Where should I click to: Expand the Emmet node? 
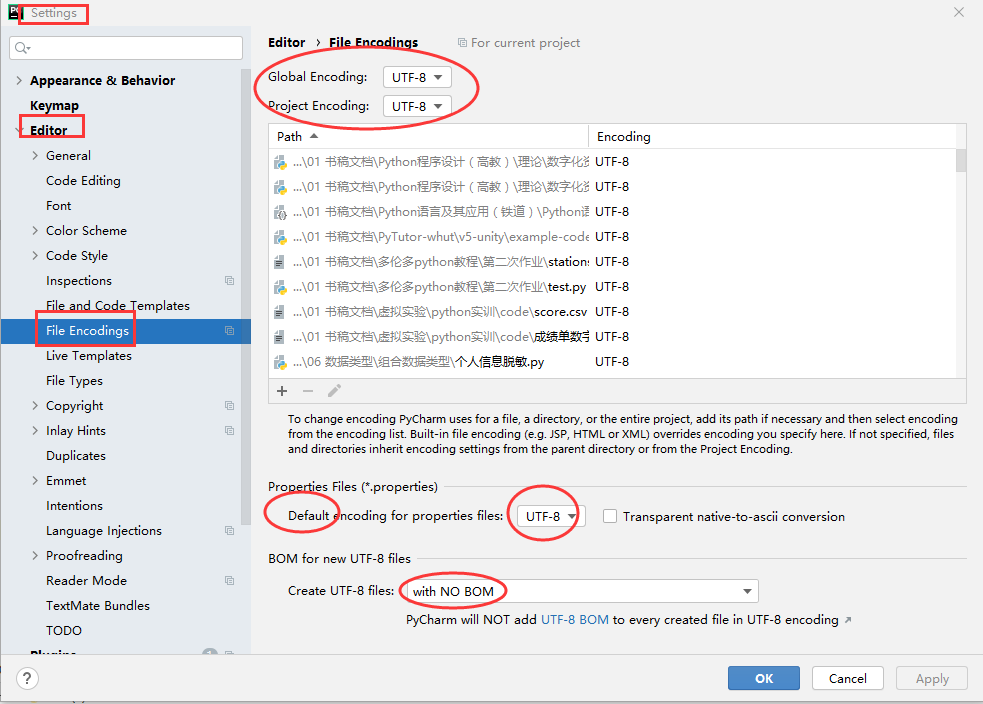[x=35, y=481]
